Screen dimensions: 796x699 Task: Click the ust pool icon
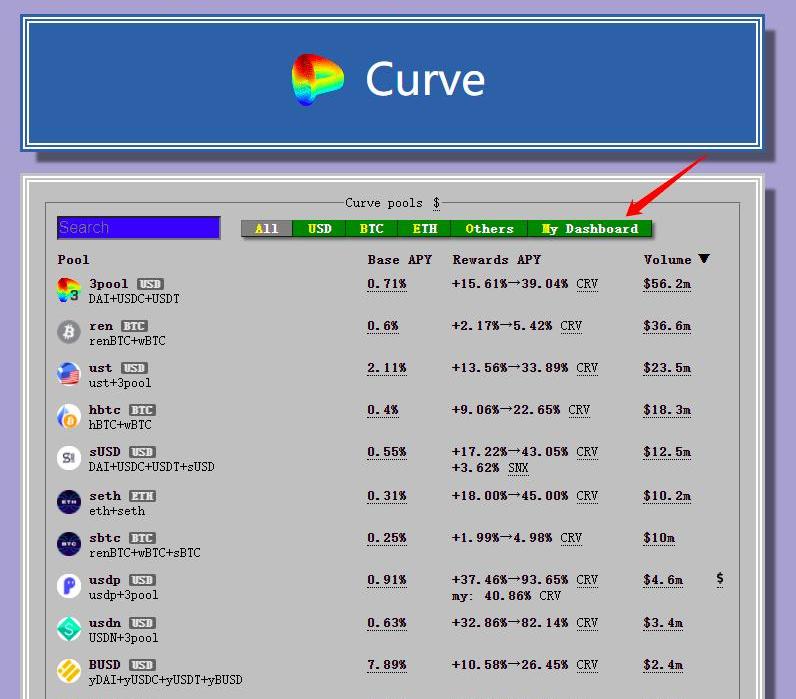coord(68,374)
